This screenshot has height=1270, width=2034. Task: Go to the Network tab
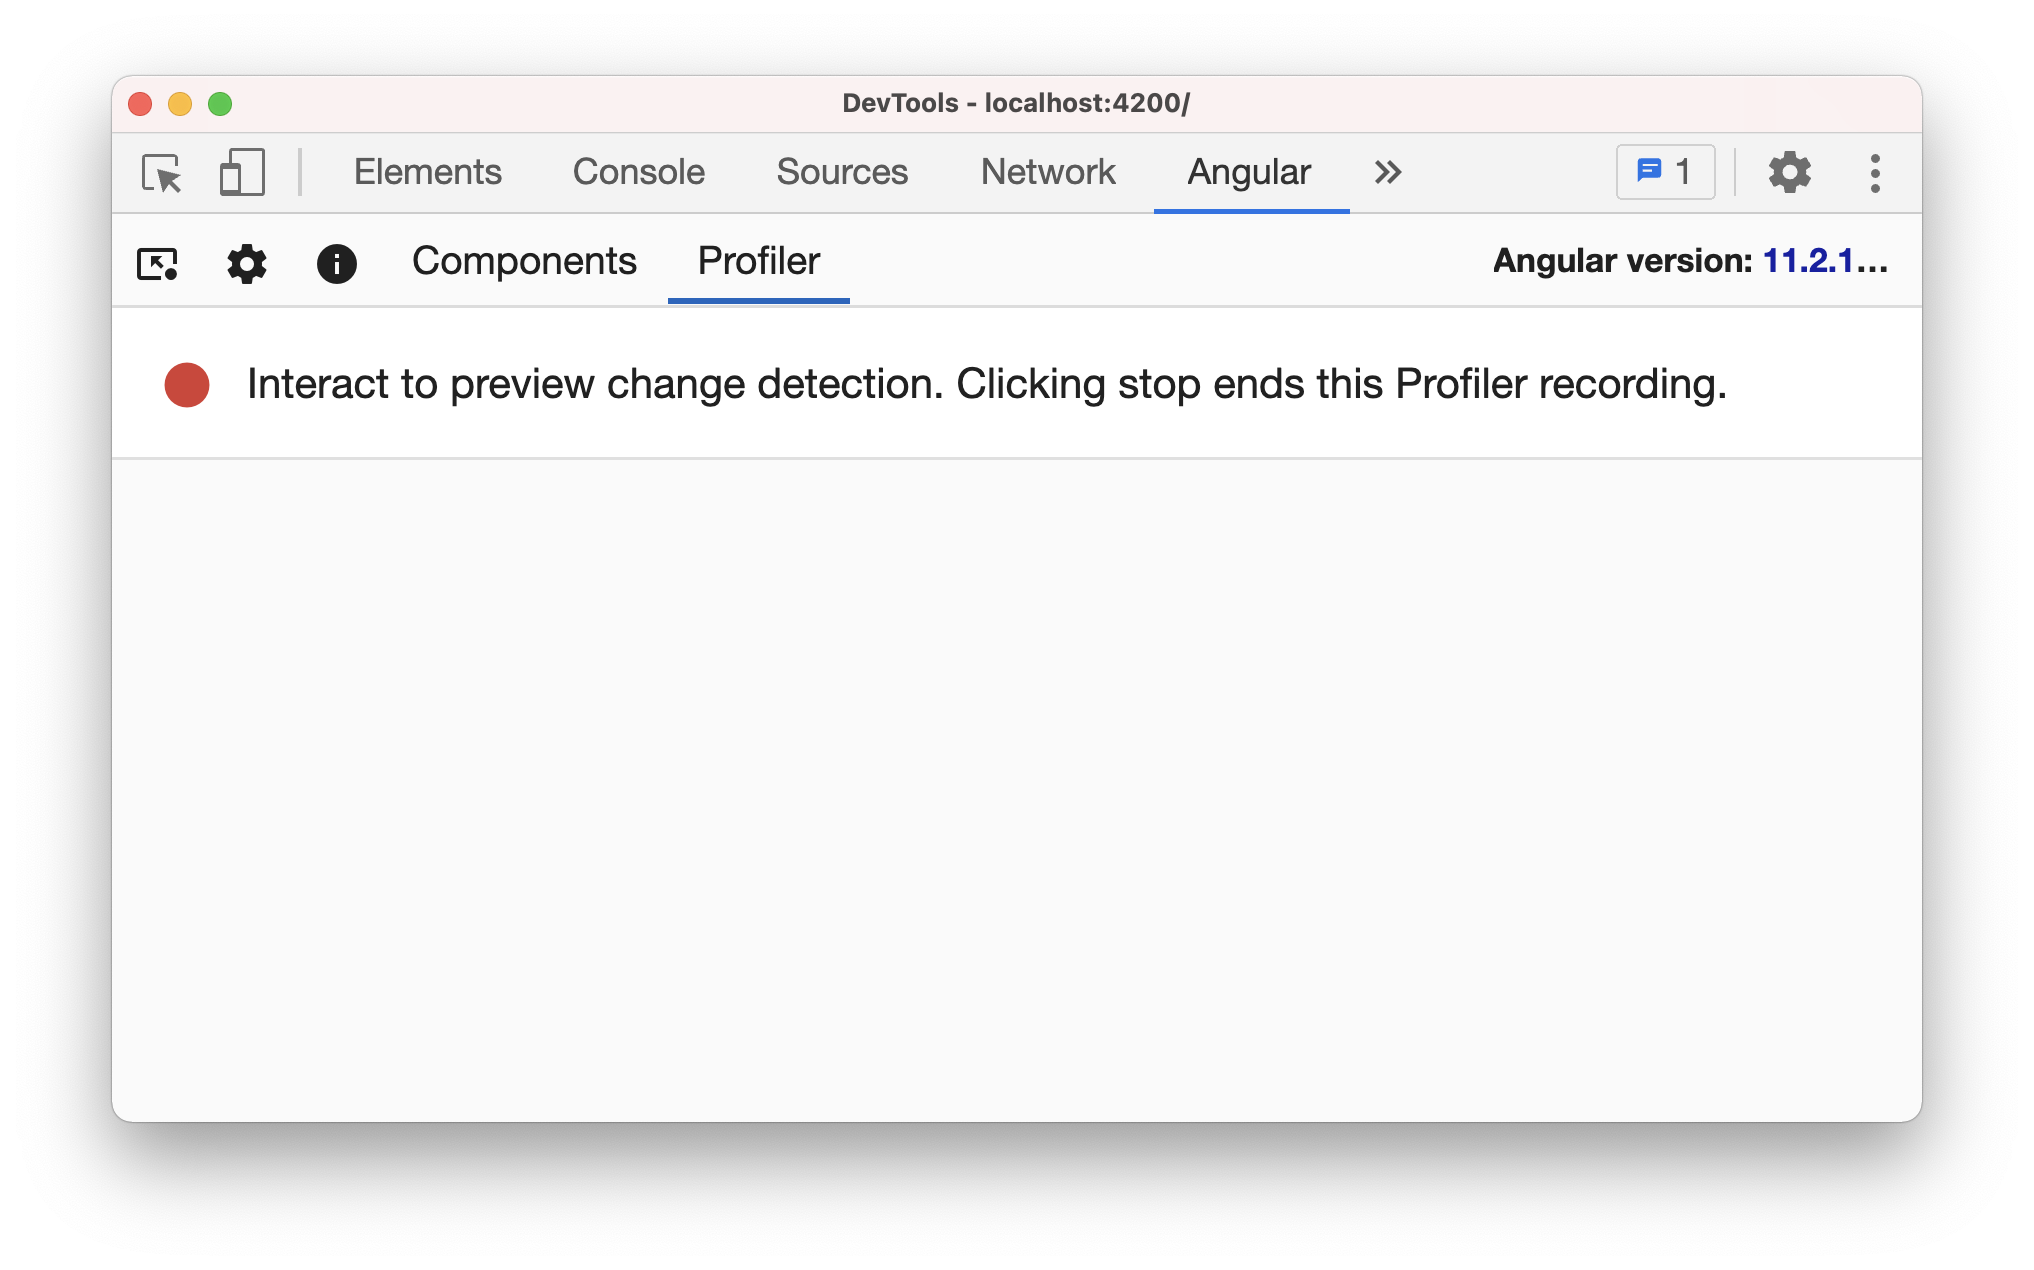coord(1048,173)
